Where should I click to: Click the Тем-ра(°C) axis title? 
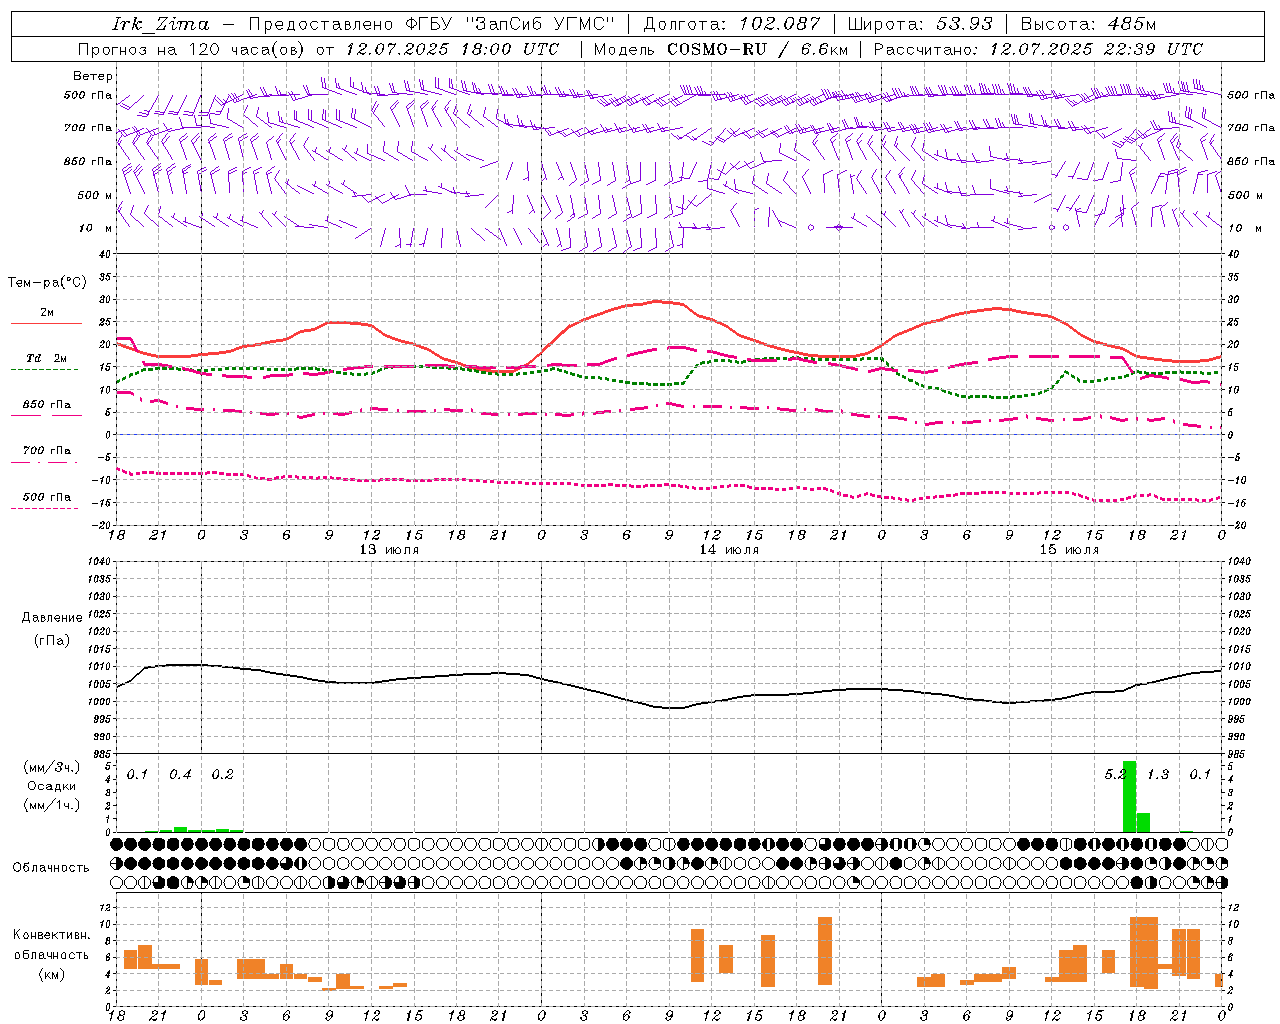[47, 283]
